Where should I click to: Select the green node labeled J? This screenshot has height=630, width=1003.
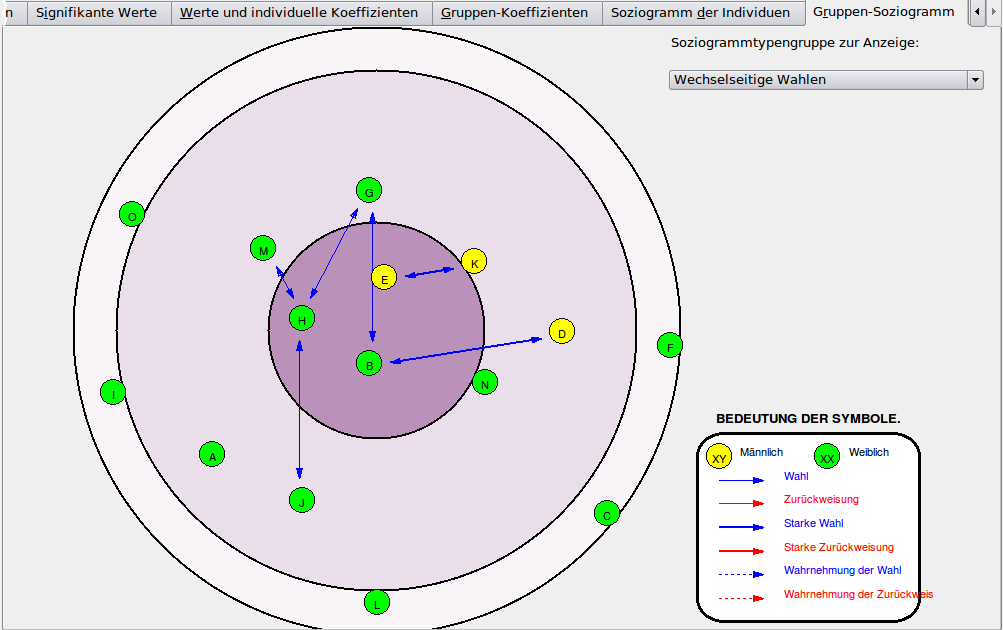302,501
